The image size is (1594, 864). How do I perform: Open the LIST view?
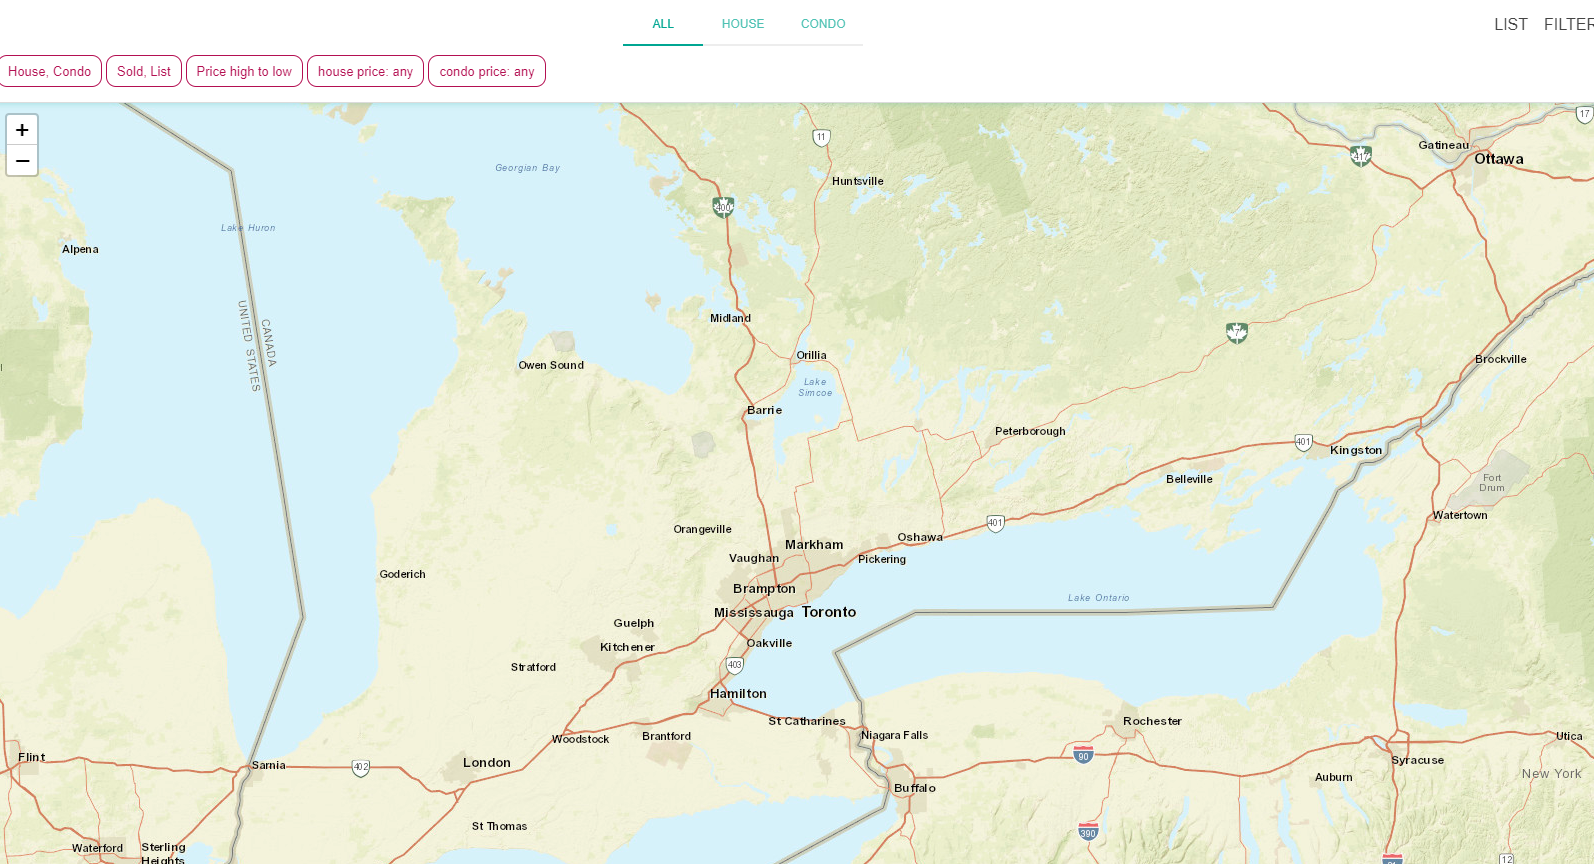(x=1511, y=24)
